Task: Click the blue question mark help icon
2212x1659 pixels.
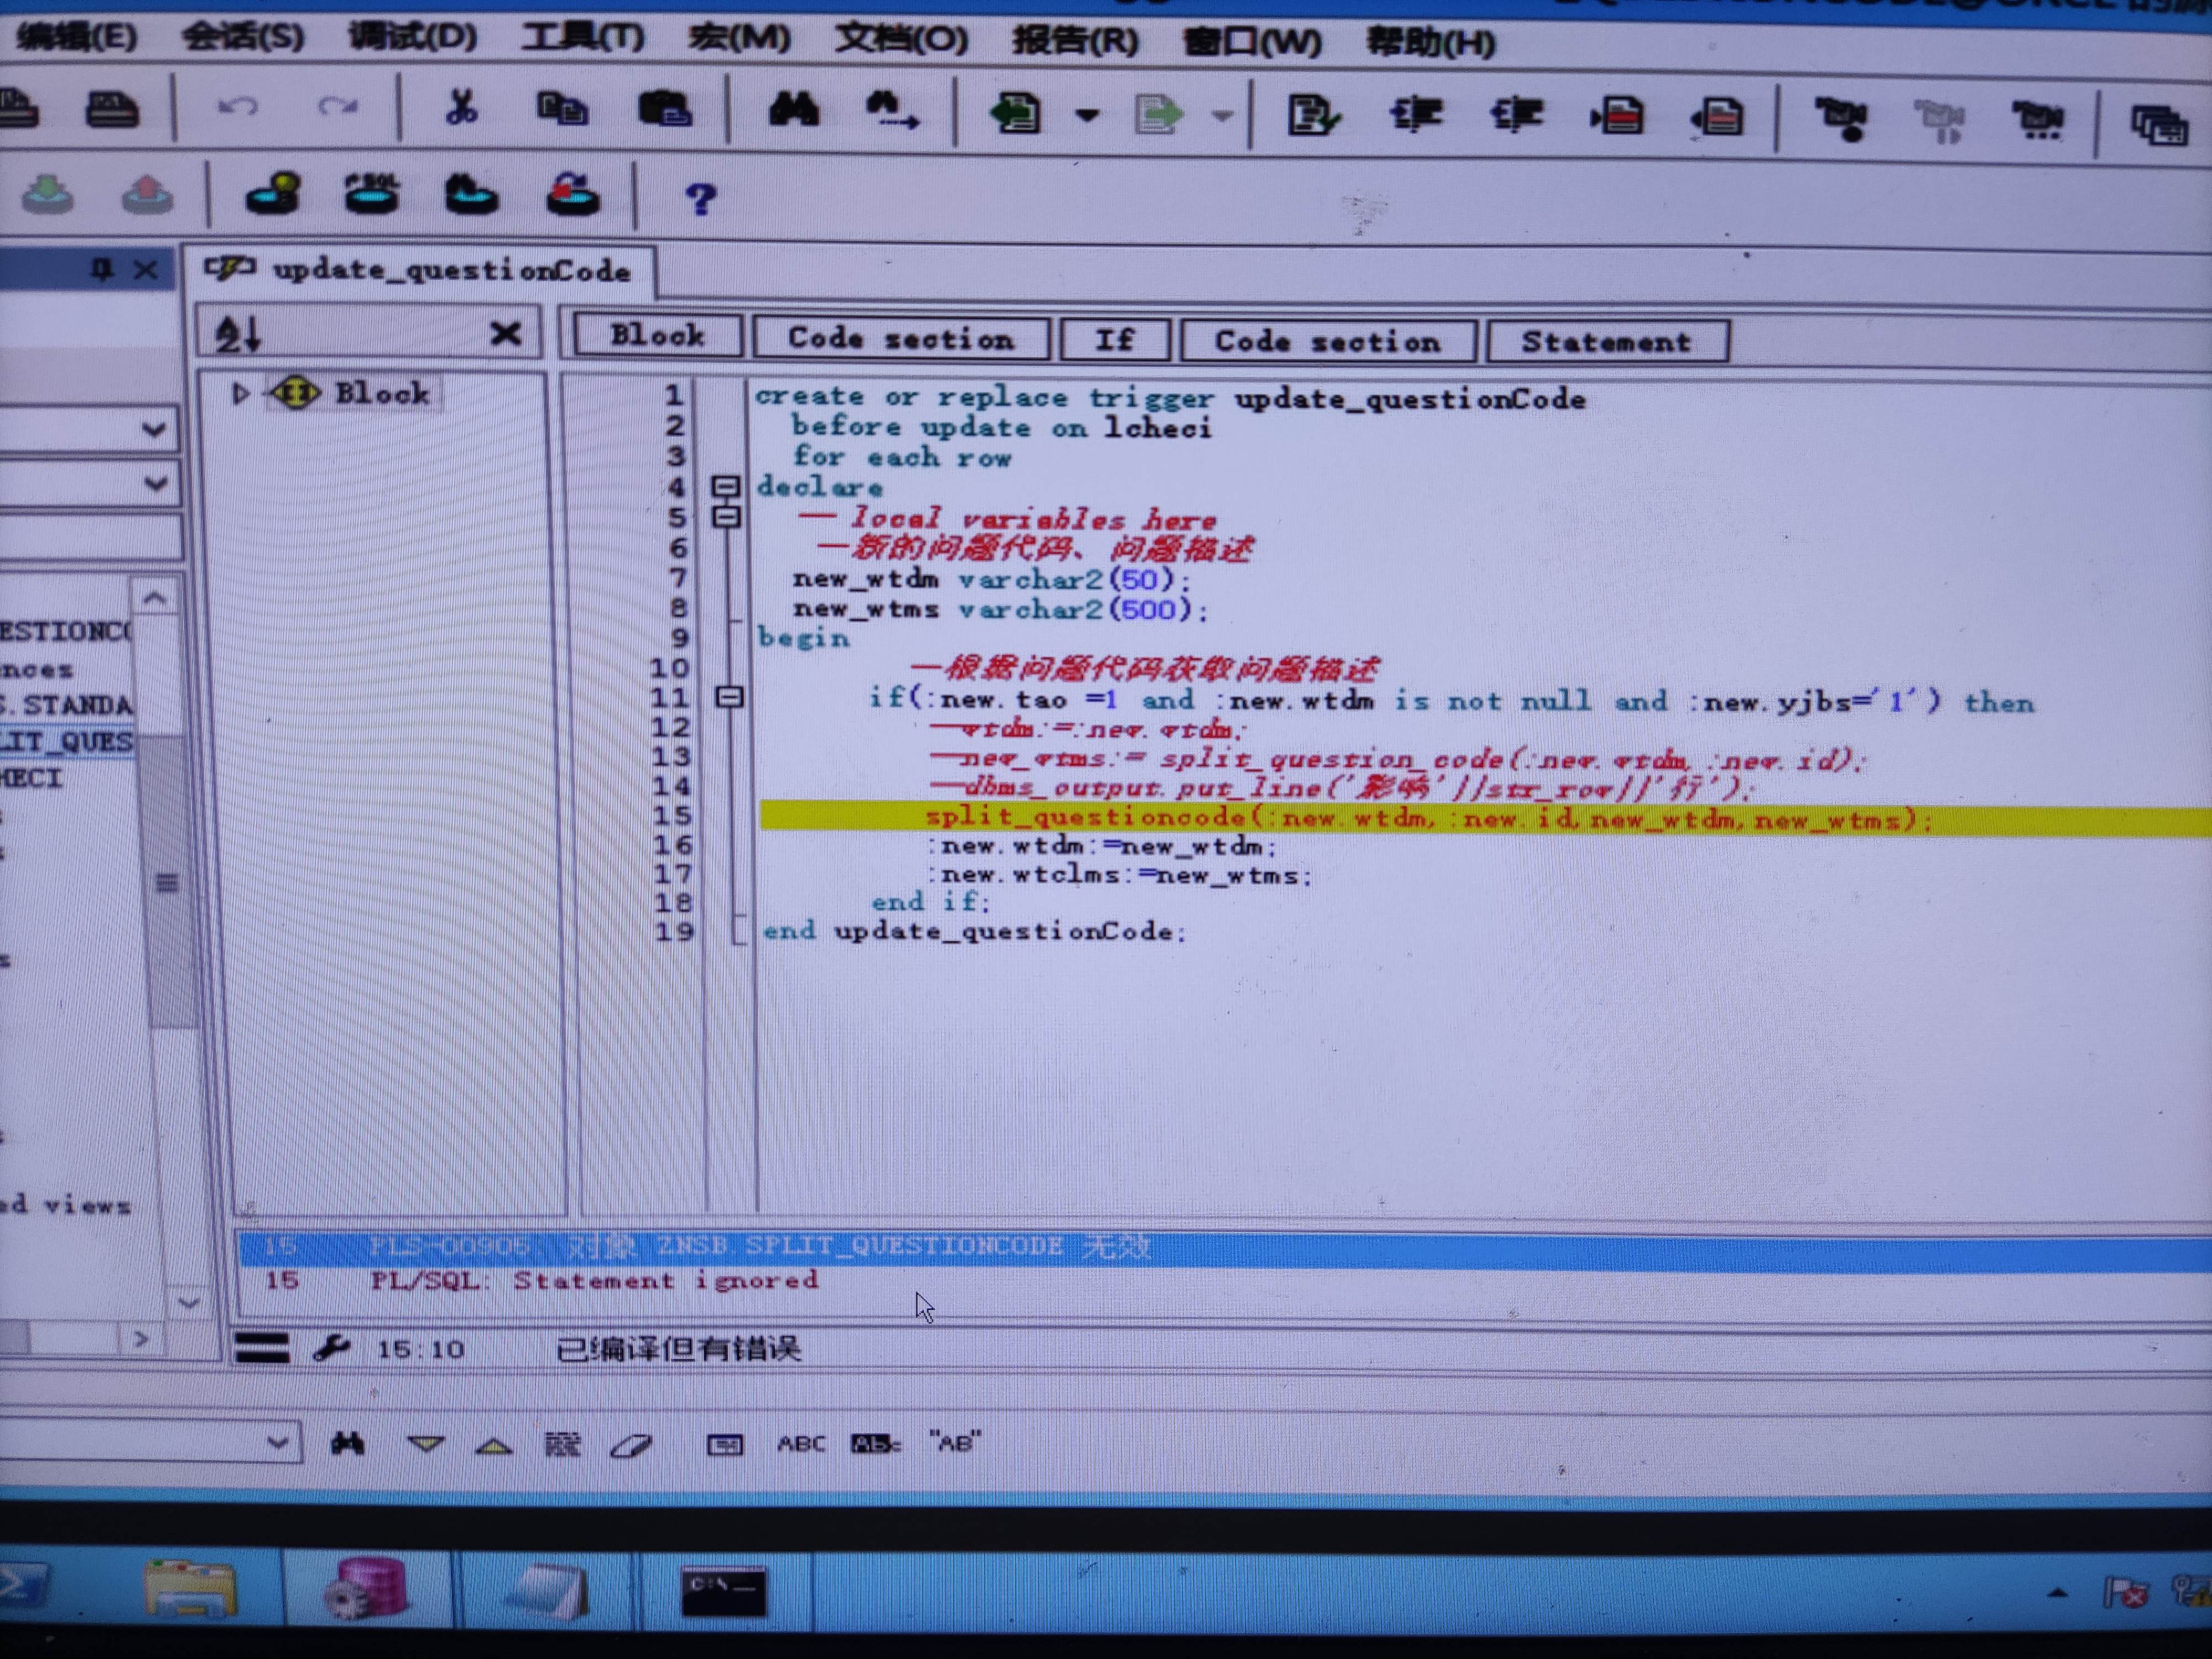Action: (x=700, y=198)
